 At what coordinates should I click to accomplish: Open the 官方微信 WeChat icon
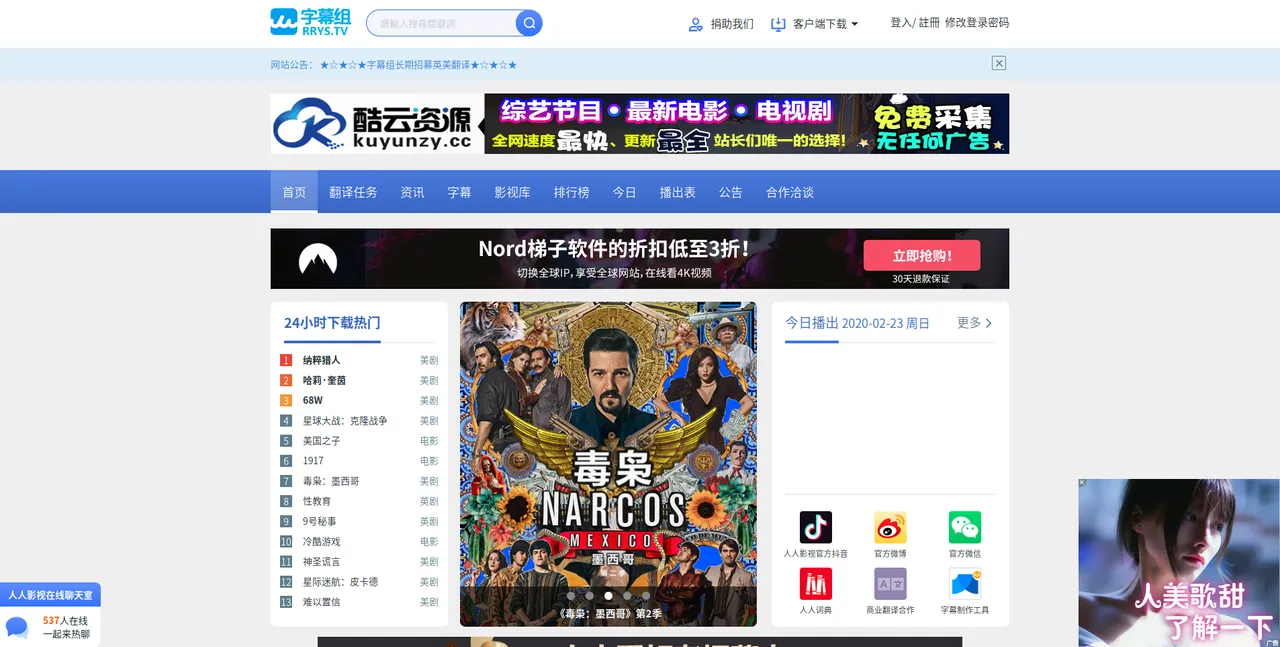pyautogui.click(x=965, y=527)
